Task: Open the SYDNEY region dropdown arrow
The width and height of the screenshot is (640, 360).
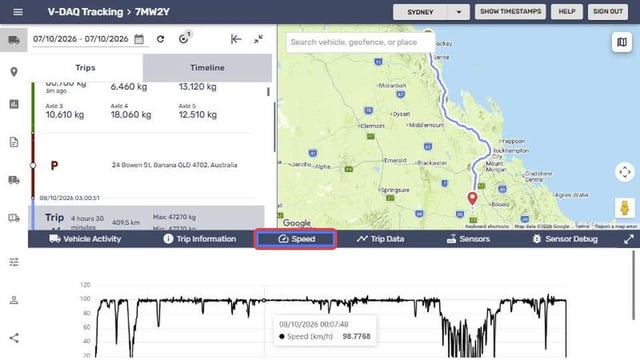Action: click(459, 12)
